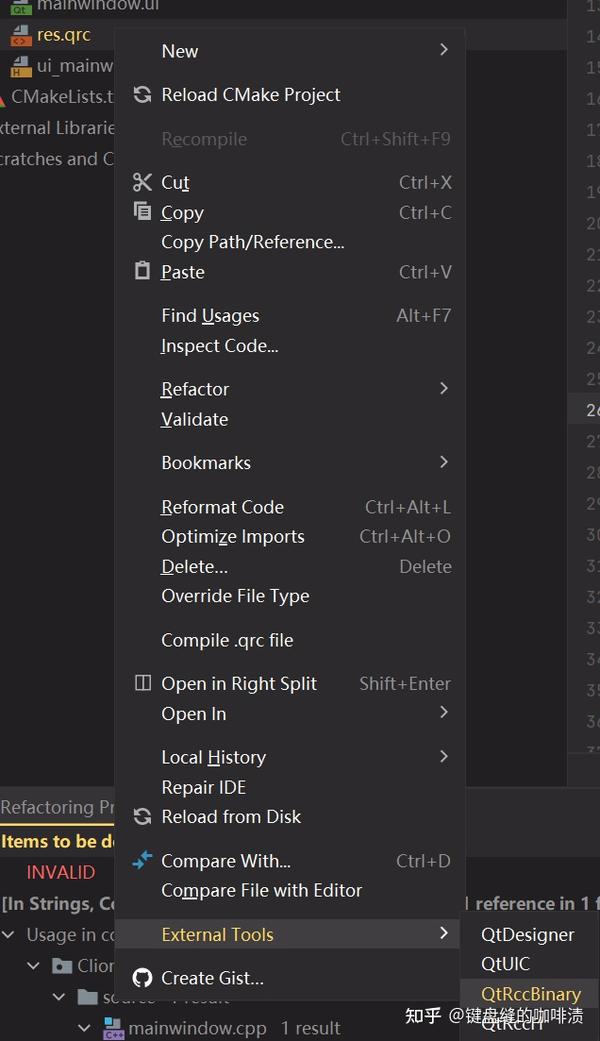Collapse the mainwindow.cpp result node
Screen dimensions: 600x1041
85,1028
